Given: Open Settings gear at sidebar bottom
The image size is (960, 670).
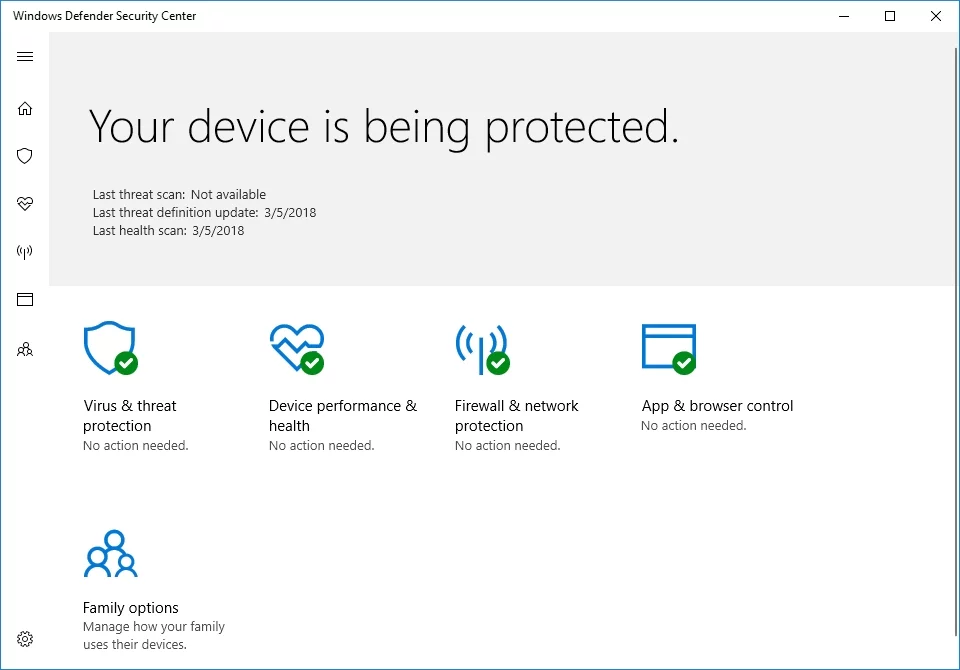Looking at the screenshot, I should click(x=25, y=639).
